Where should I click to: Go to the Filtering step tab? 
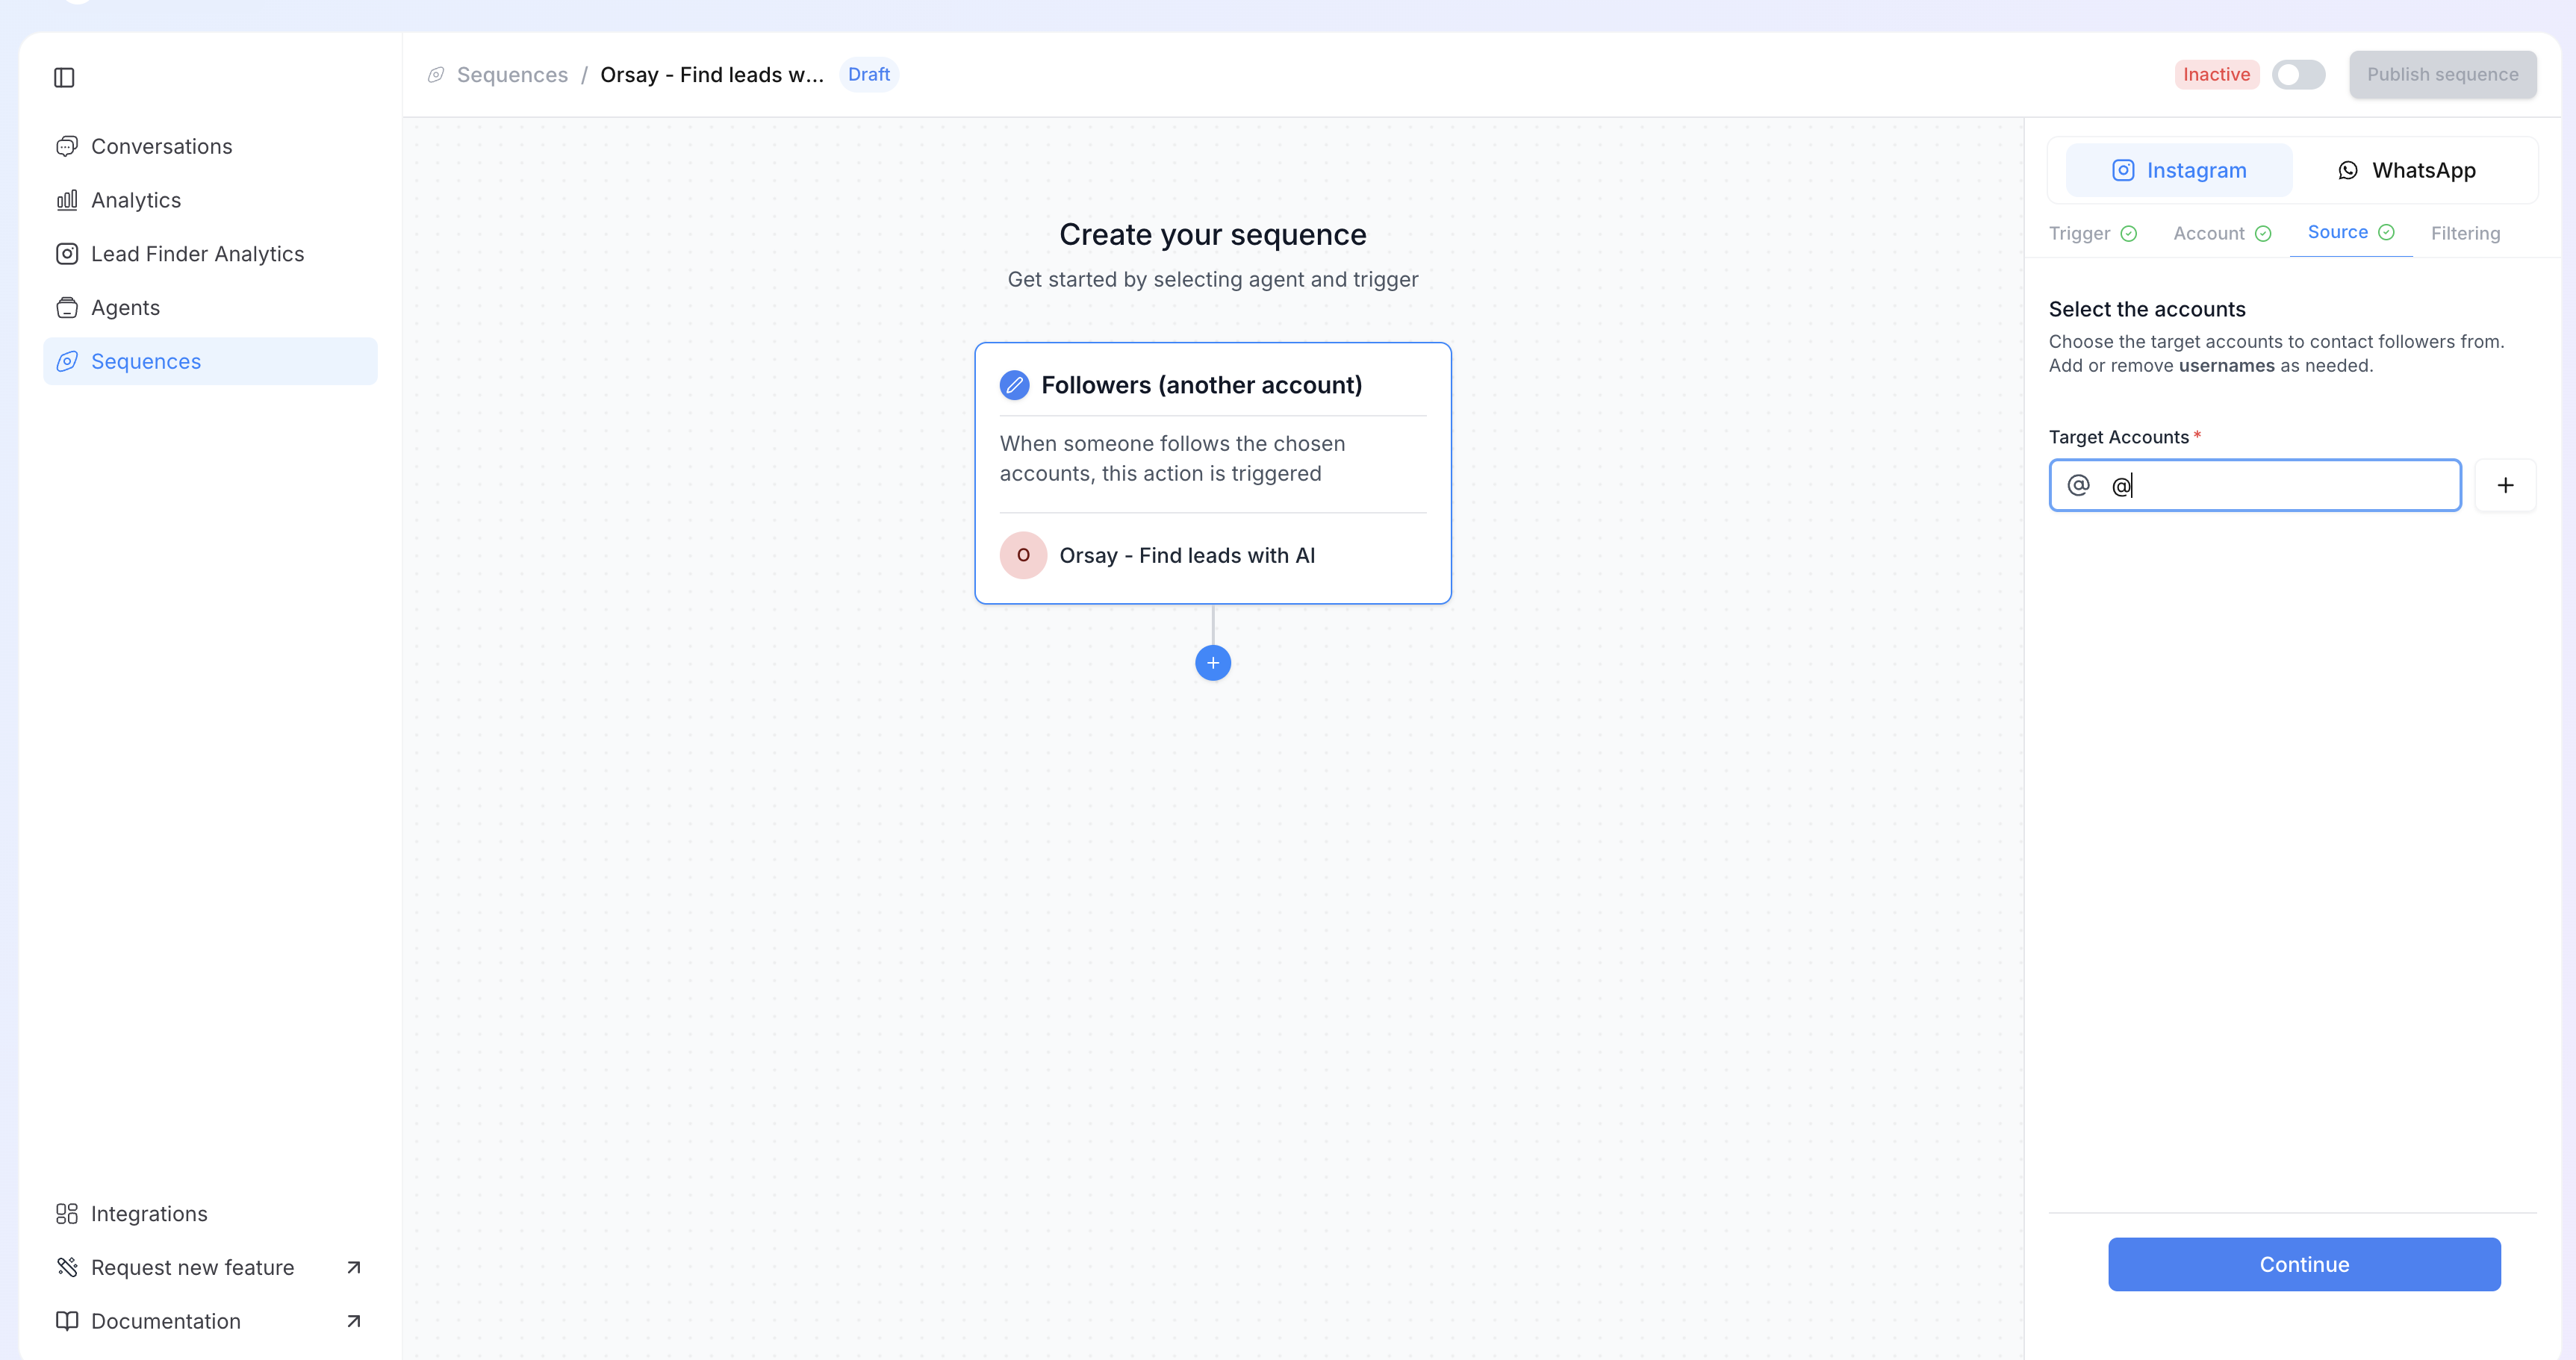click(2465, 234)
